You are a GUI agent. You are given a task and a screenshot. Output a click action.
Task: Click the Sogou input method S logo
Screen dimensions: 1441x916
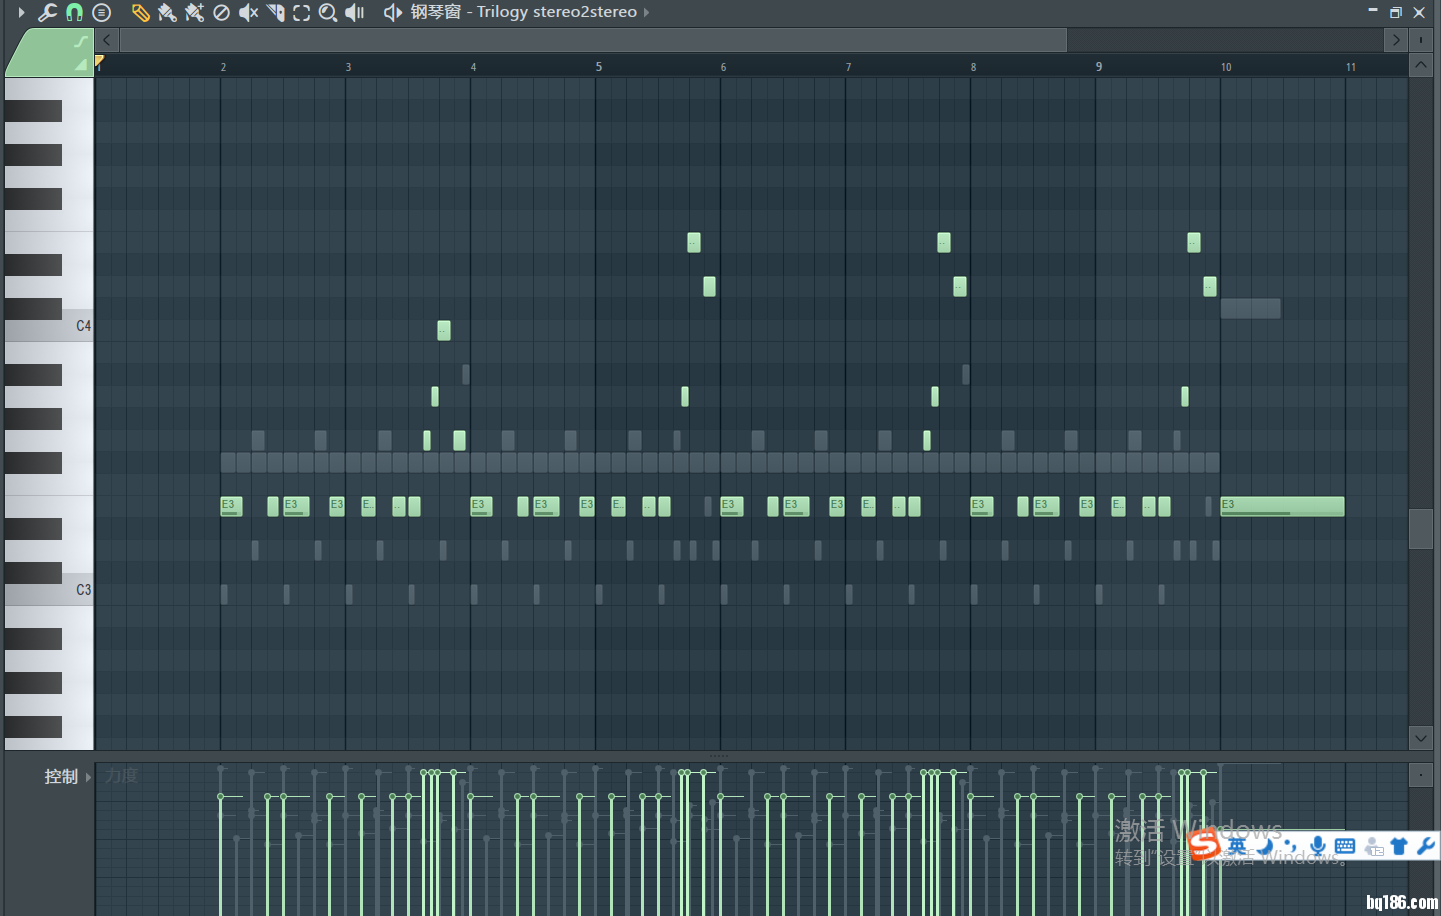[1205, 845]
